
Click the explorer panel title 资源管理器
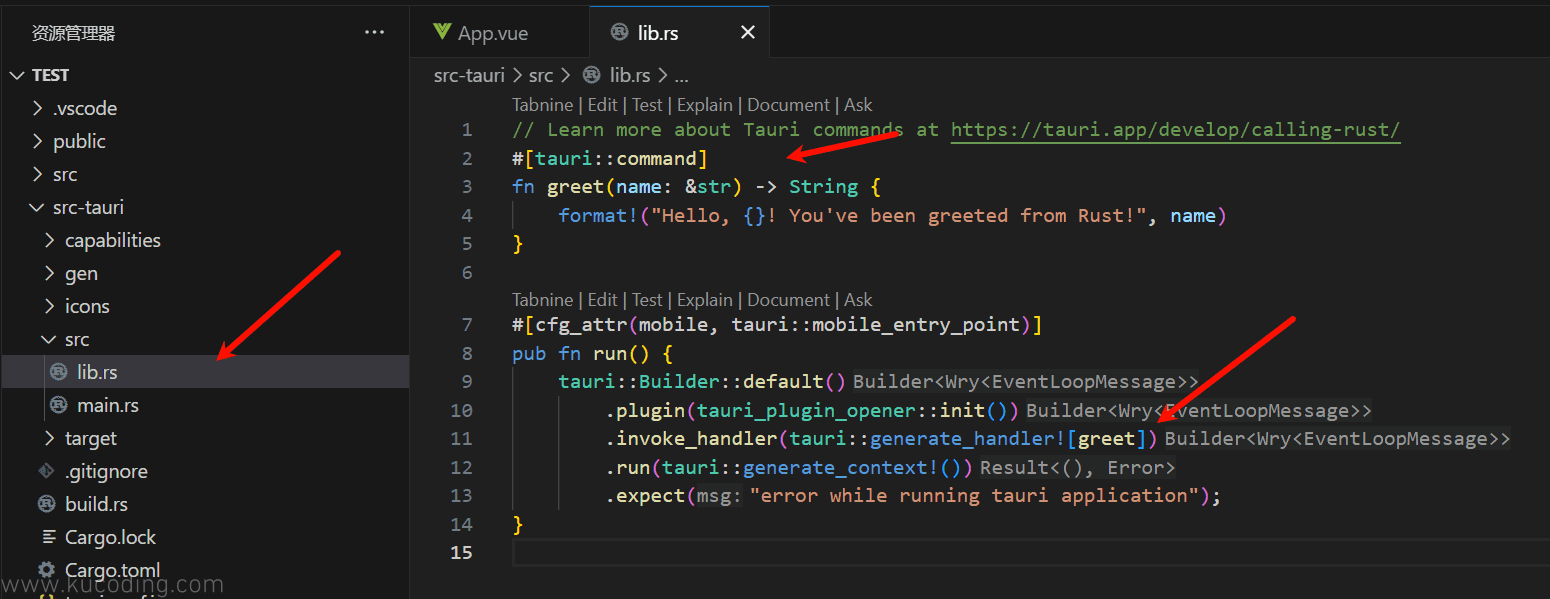[74, 33]
